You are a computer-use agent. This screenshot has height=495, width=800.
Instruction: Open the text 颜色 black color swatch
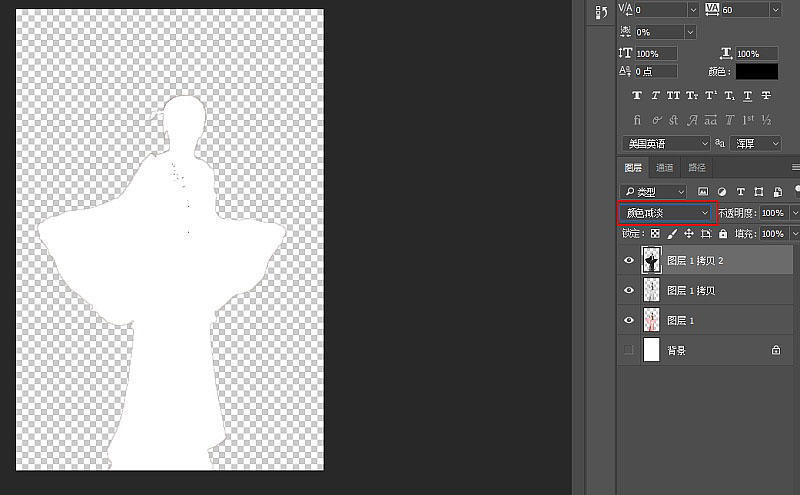point(757,71)
